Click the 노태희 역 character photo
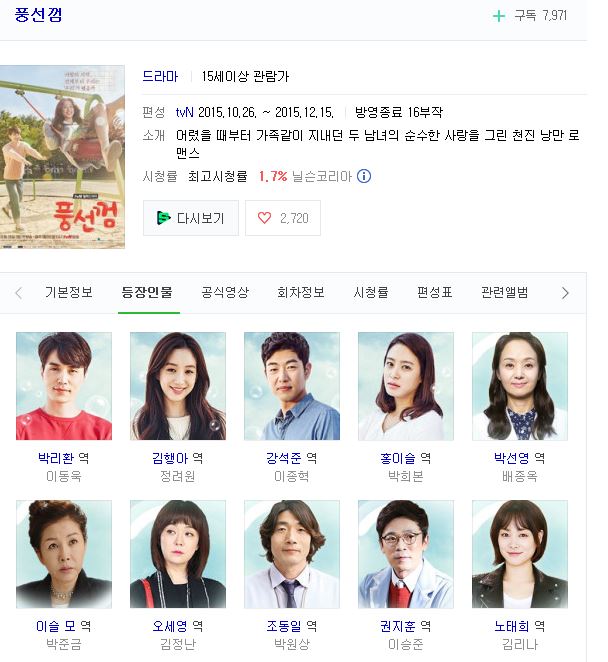 pyautogui.click(x=520, y=554)
